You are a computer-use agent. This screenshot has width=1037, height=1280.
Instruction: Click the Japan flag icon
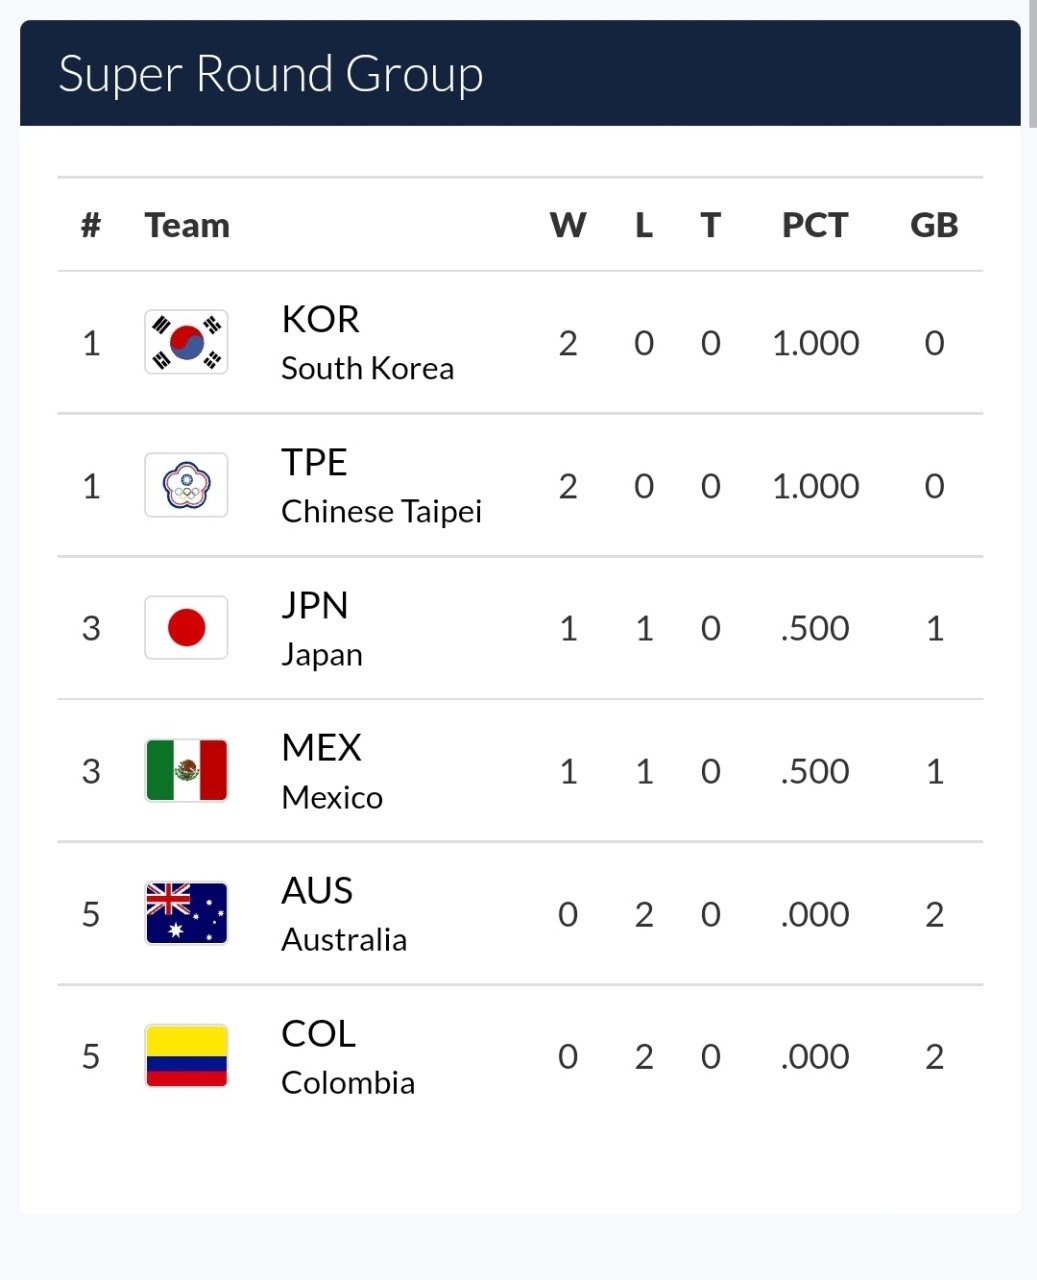pos(186,628)
